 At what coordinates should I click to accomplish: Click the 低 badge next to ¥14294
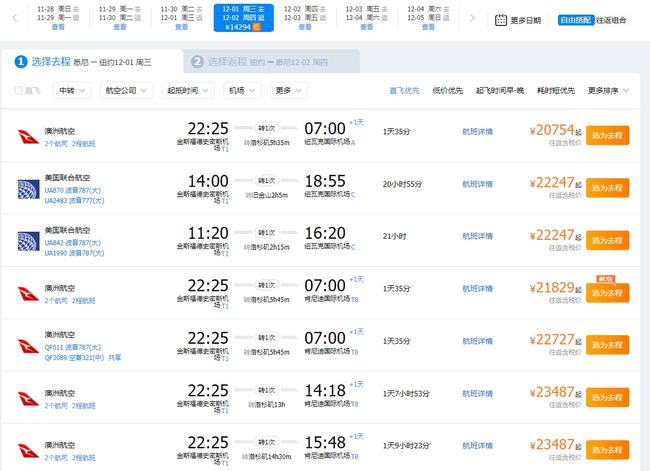[257, 27]
